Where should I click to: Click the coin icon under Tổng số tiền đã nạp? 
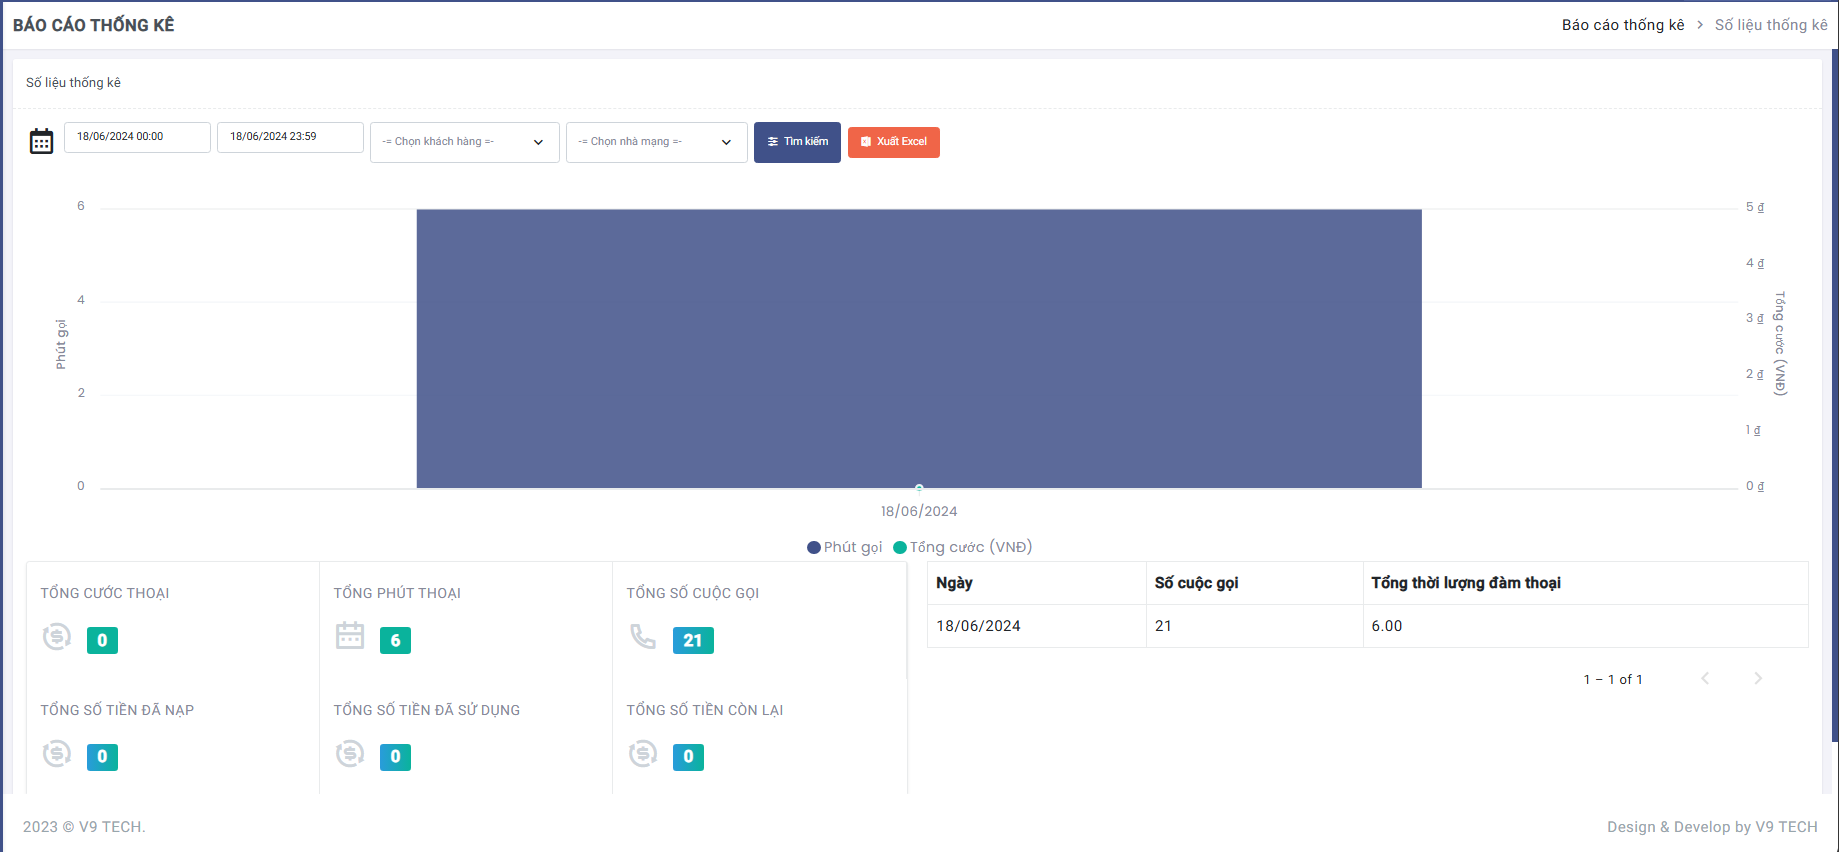[57, 754]
